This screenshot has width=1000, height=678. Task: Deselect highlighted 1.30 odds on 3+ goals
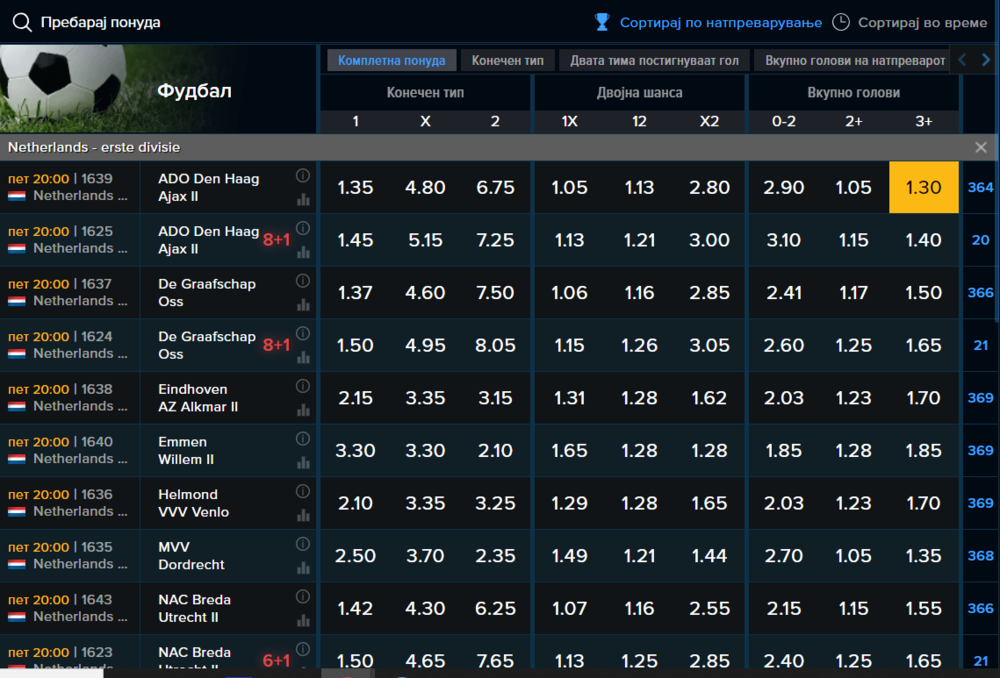click(x=923, y=188)
